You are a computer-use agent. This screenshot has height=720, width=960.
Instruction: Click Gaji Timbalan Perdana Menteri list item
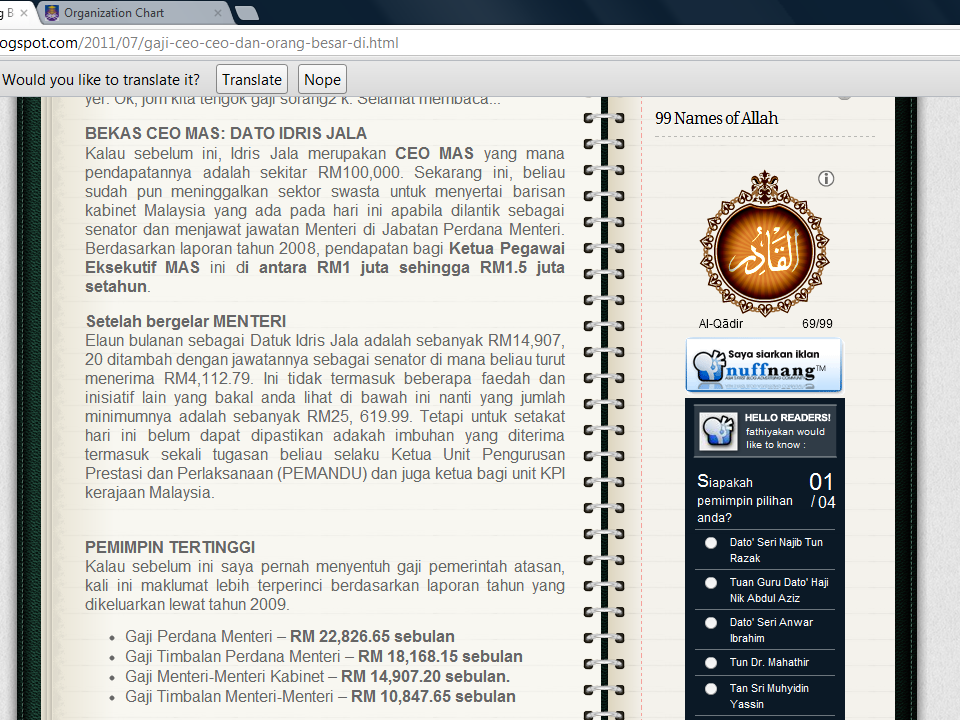(324, 656)
